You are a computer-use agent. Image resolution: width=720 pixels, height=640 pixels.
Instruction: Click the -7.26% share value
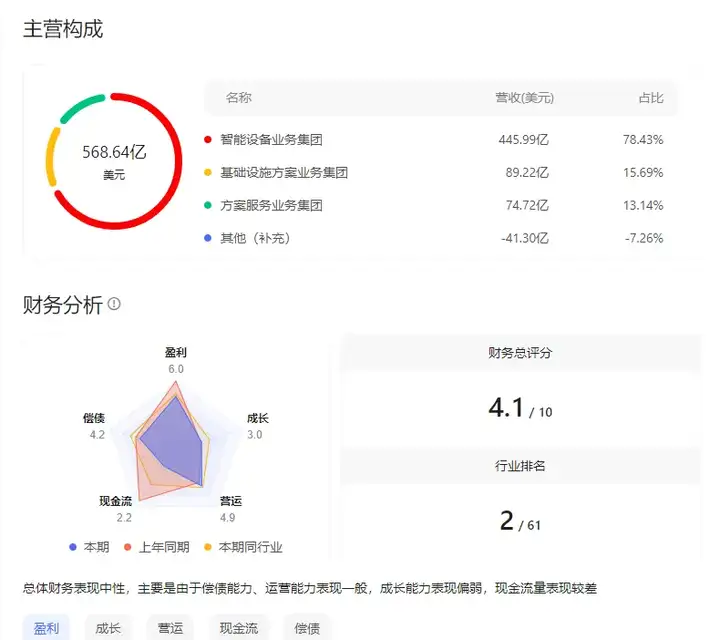point(644,238)
